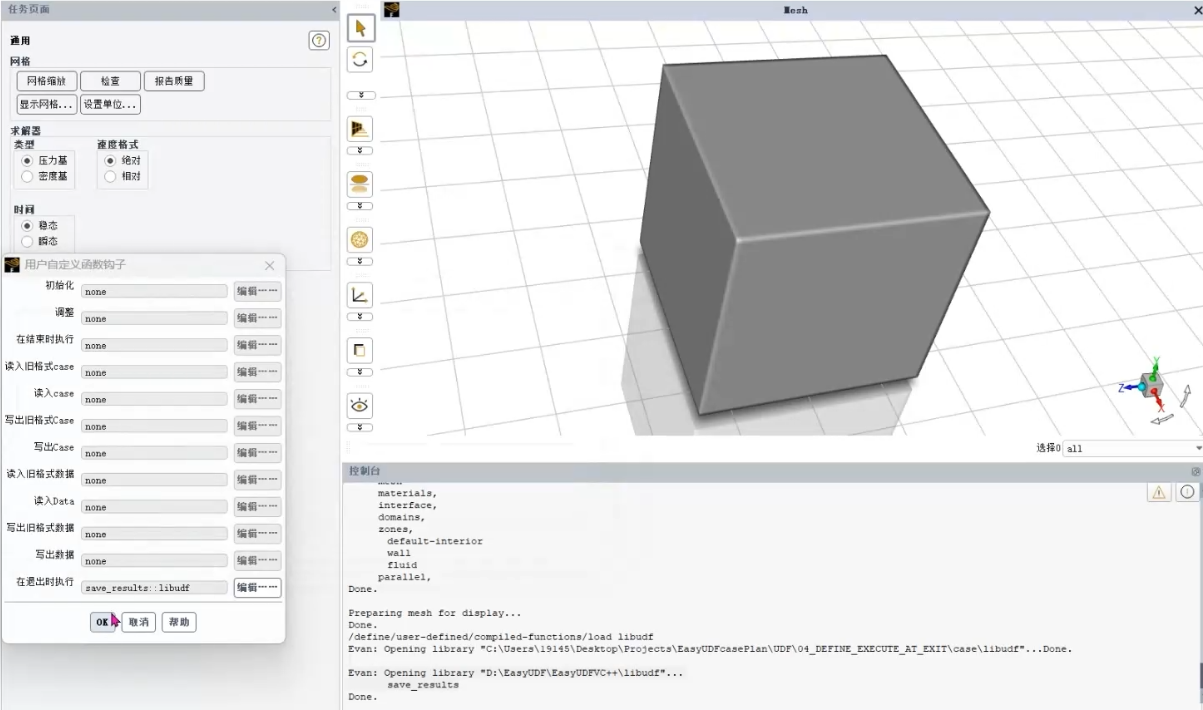
Task: Select the mouse pointer selection tool
Action: coord(360,28)
